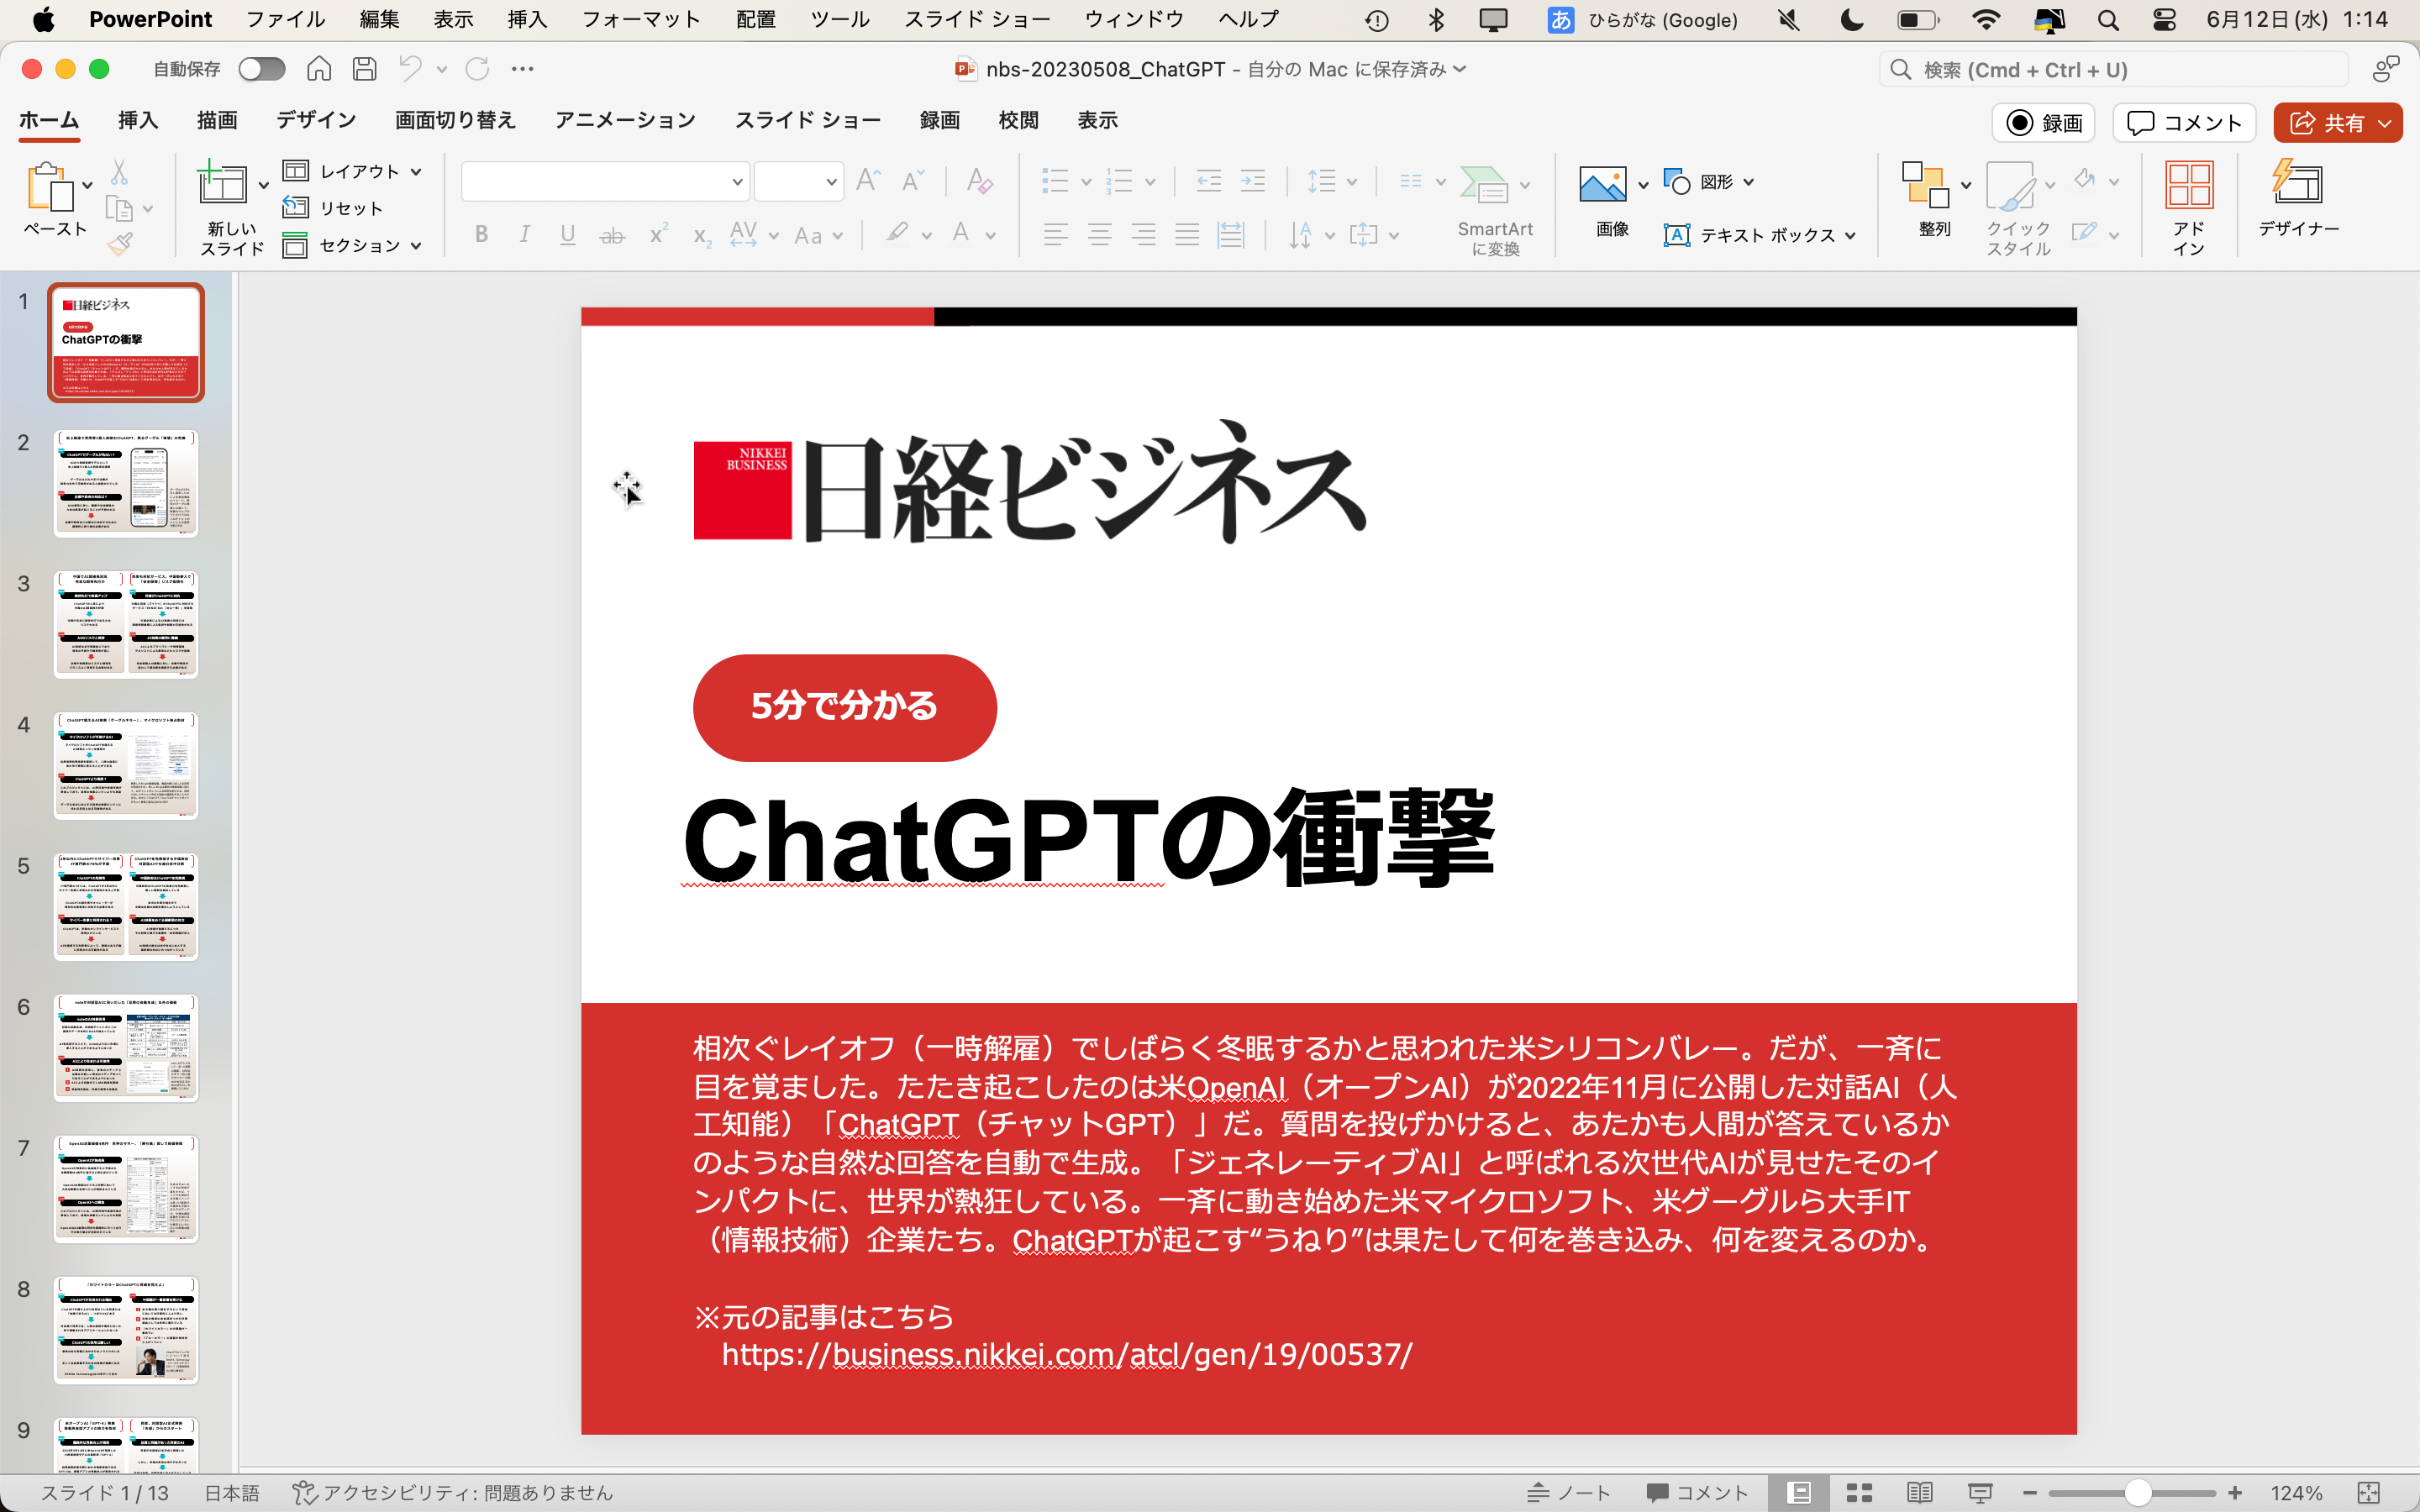Toggle subscript formatting

click(x=702, y=236)
